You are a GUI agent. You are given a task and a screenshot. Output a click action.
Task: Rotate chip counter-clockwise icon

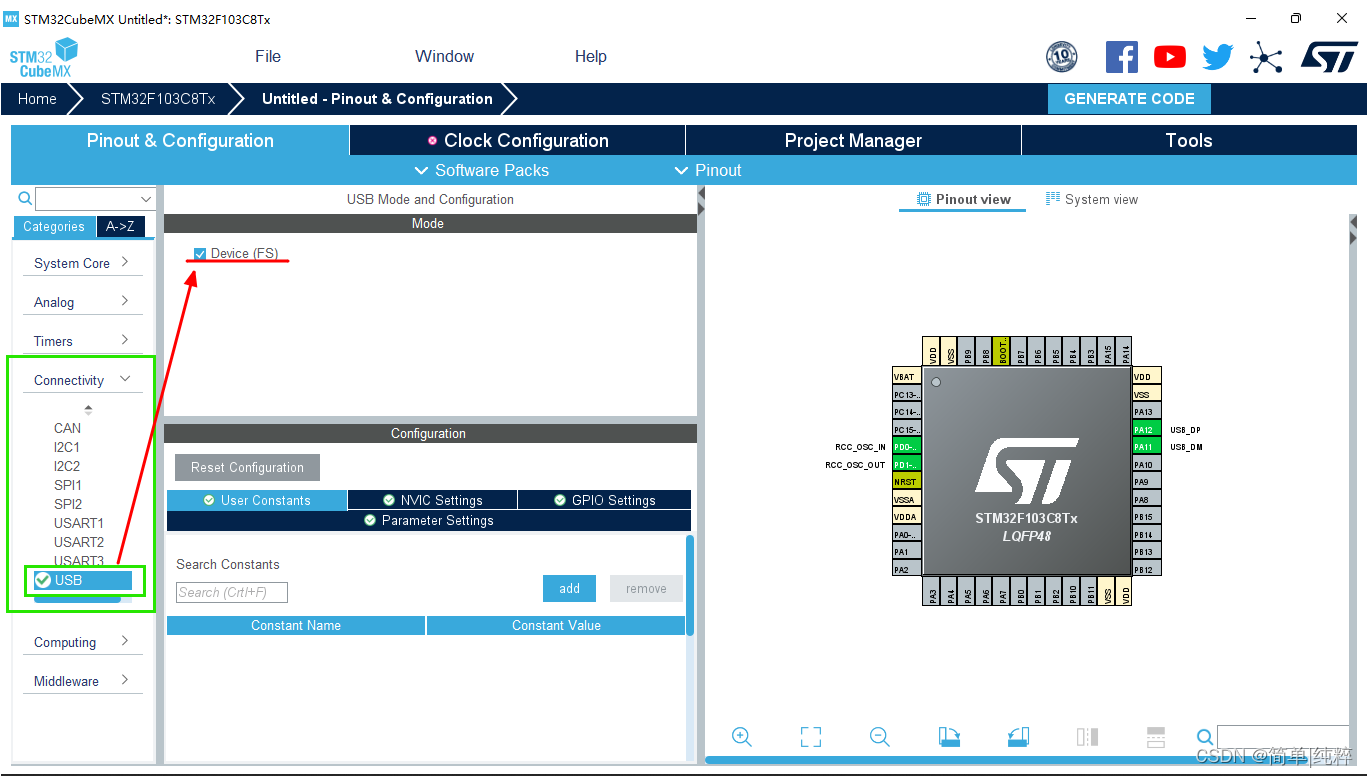click(x=1018, y=737)
